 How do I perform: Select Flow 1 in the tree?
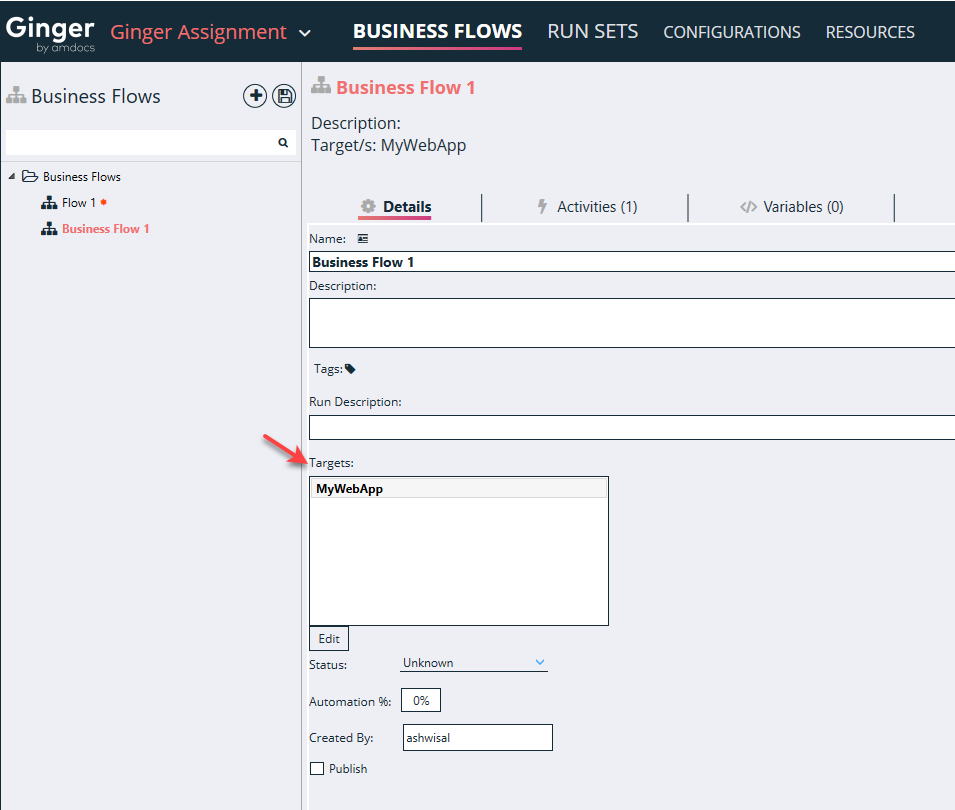[79, 202]
